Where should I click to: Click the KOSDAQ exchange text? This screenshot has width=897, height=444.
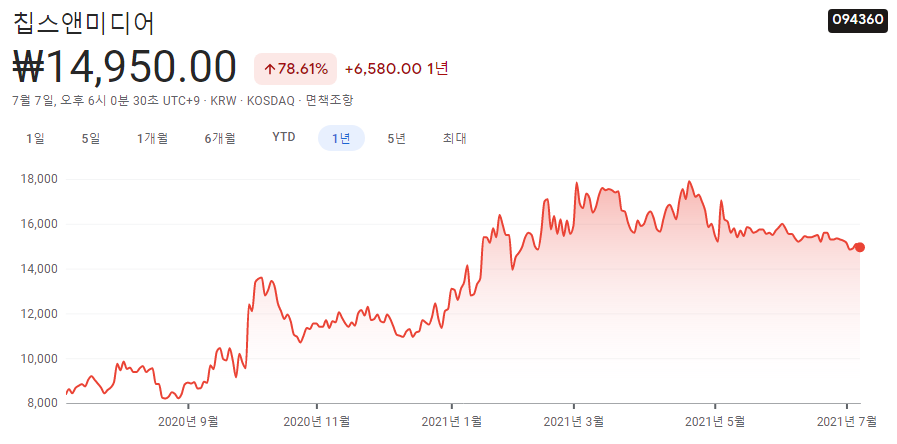point(269,101)
